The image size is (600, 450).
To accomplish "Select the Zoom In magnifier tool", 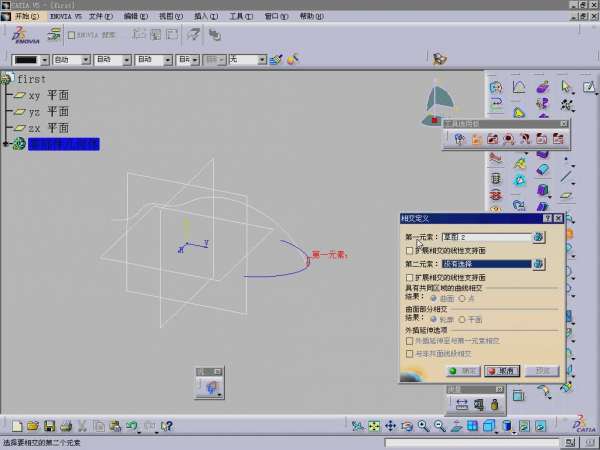I will click(423, 427).
